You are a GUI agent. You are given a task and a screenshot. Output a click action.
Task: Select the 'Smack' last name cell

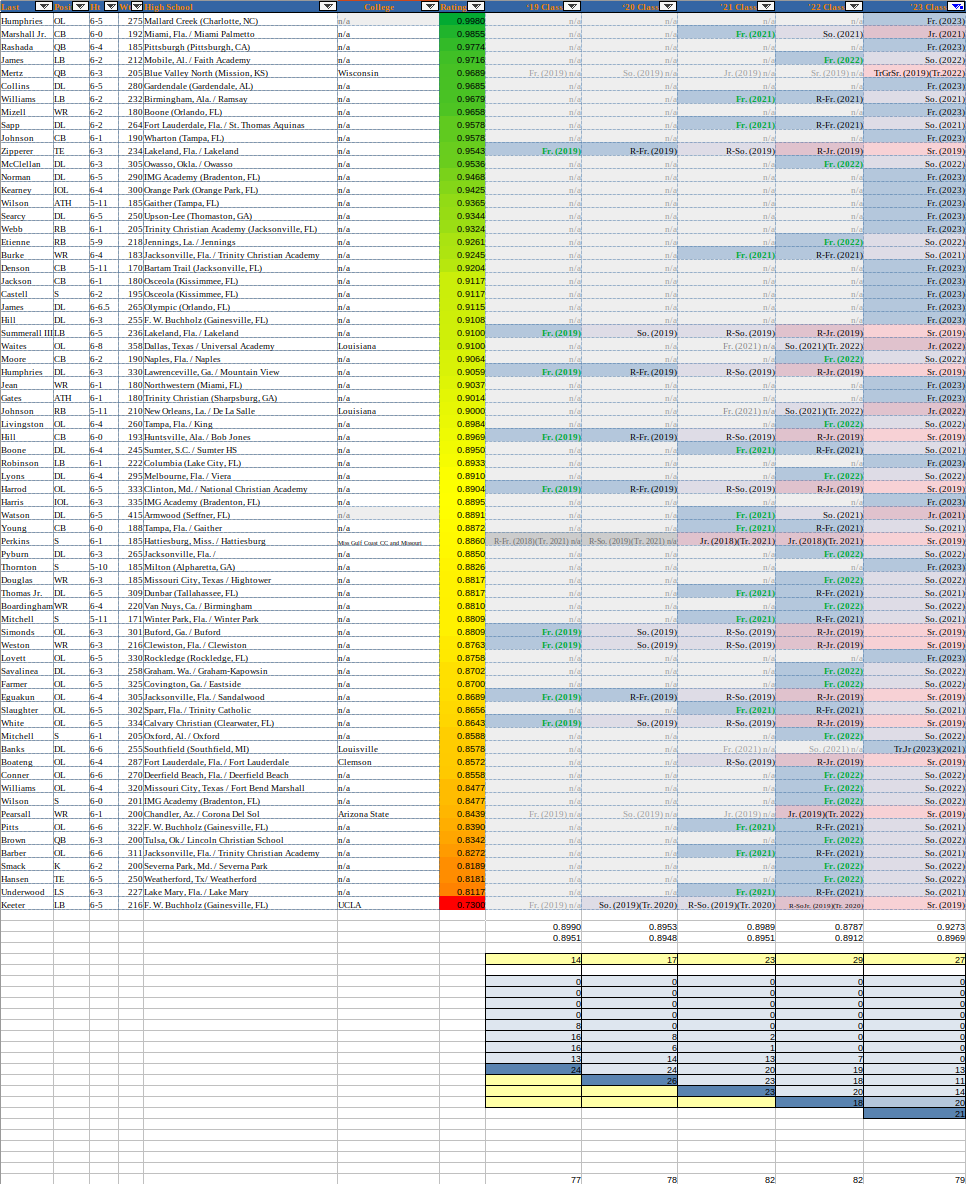[26, 866]
